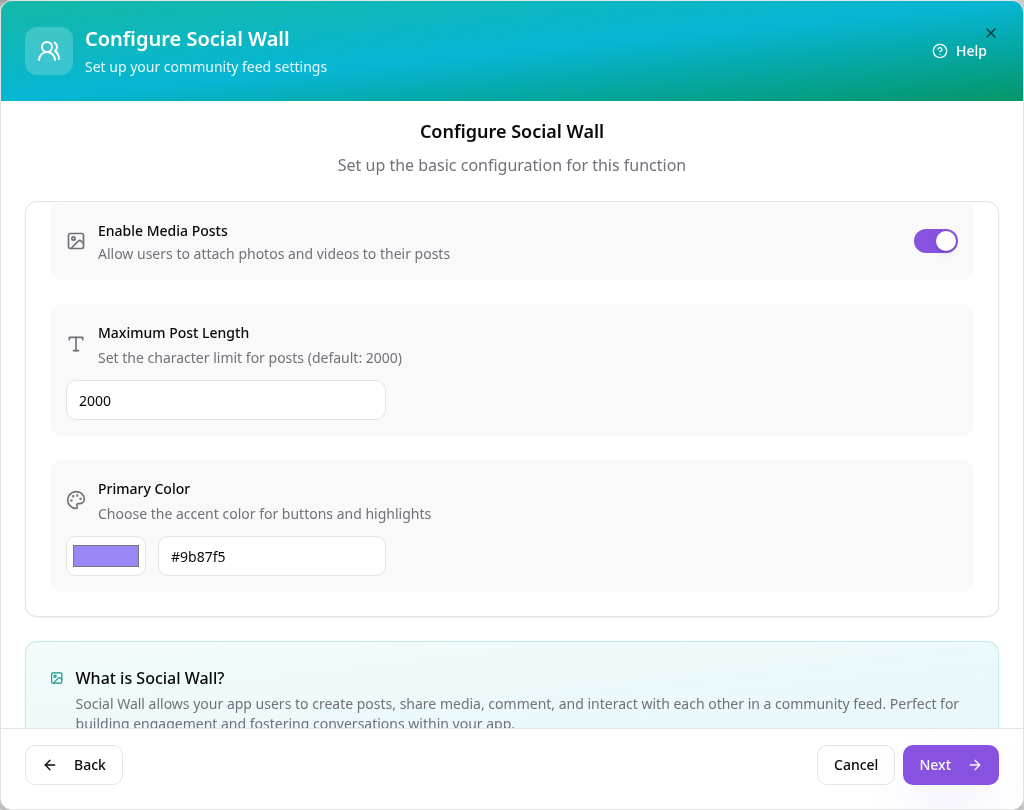Screen dimensions: 1024x810
Task: Click the palette icon beside Primary Color
Action: tap(76, 500)
